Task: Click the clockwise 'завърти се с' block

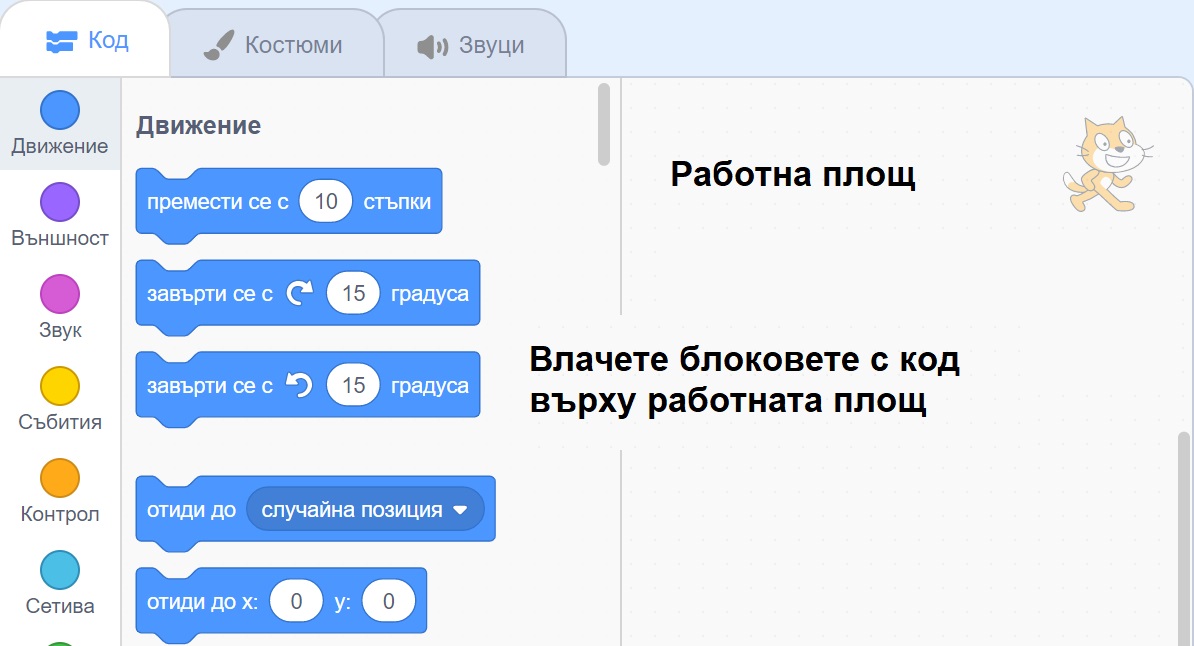Action: (308, 296)
